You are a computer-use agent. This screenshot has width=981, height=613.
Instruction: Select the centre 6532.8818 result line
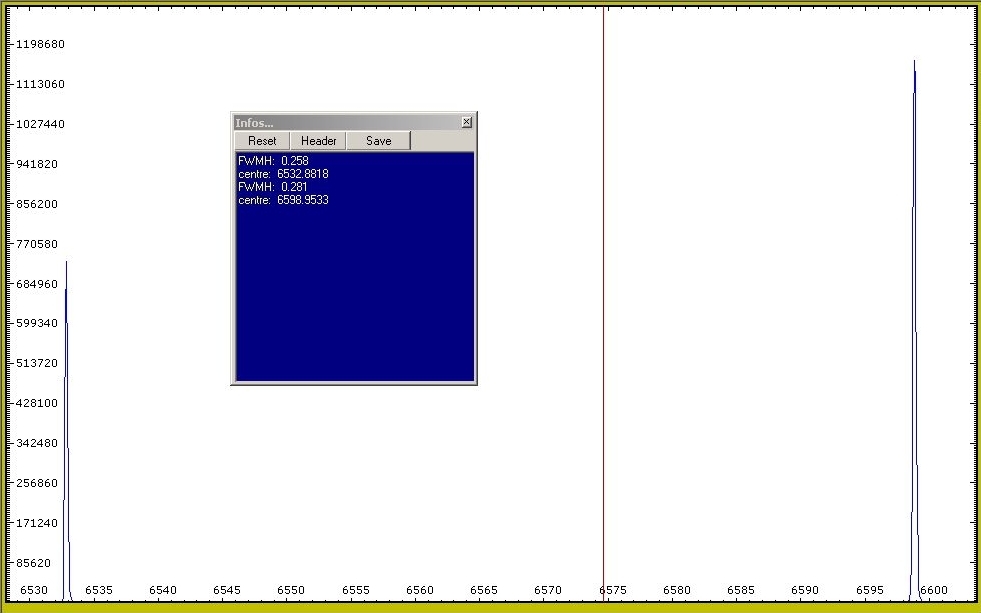tap(283, 174)
